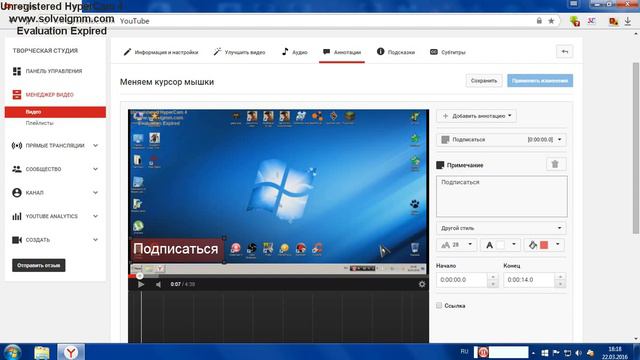Open the font size 28 dropdown
The height and width of the screenshot is (360, 640).
456,245
